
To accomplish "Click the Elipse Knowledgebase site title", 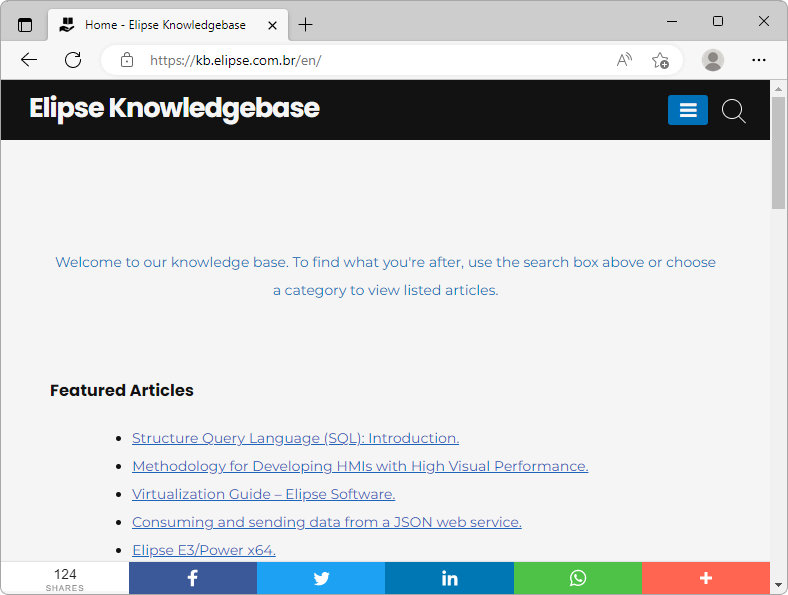I will point(174,108).
